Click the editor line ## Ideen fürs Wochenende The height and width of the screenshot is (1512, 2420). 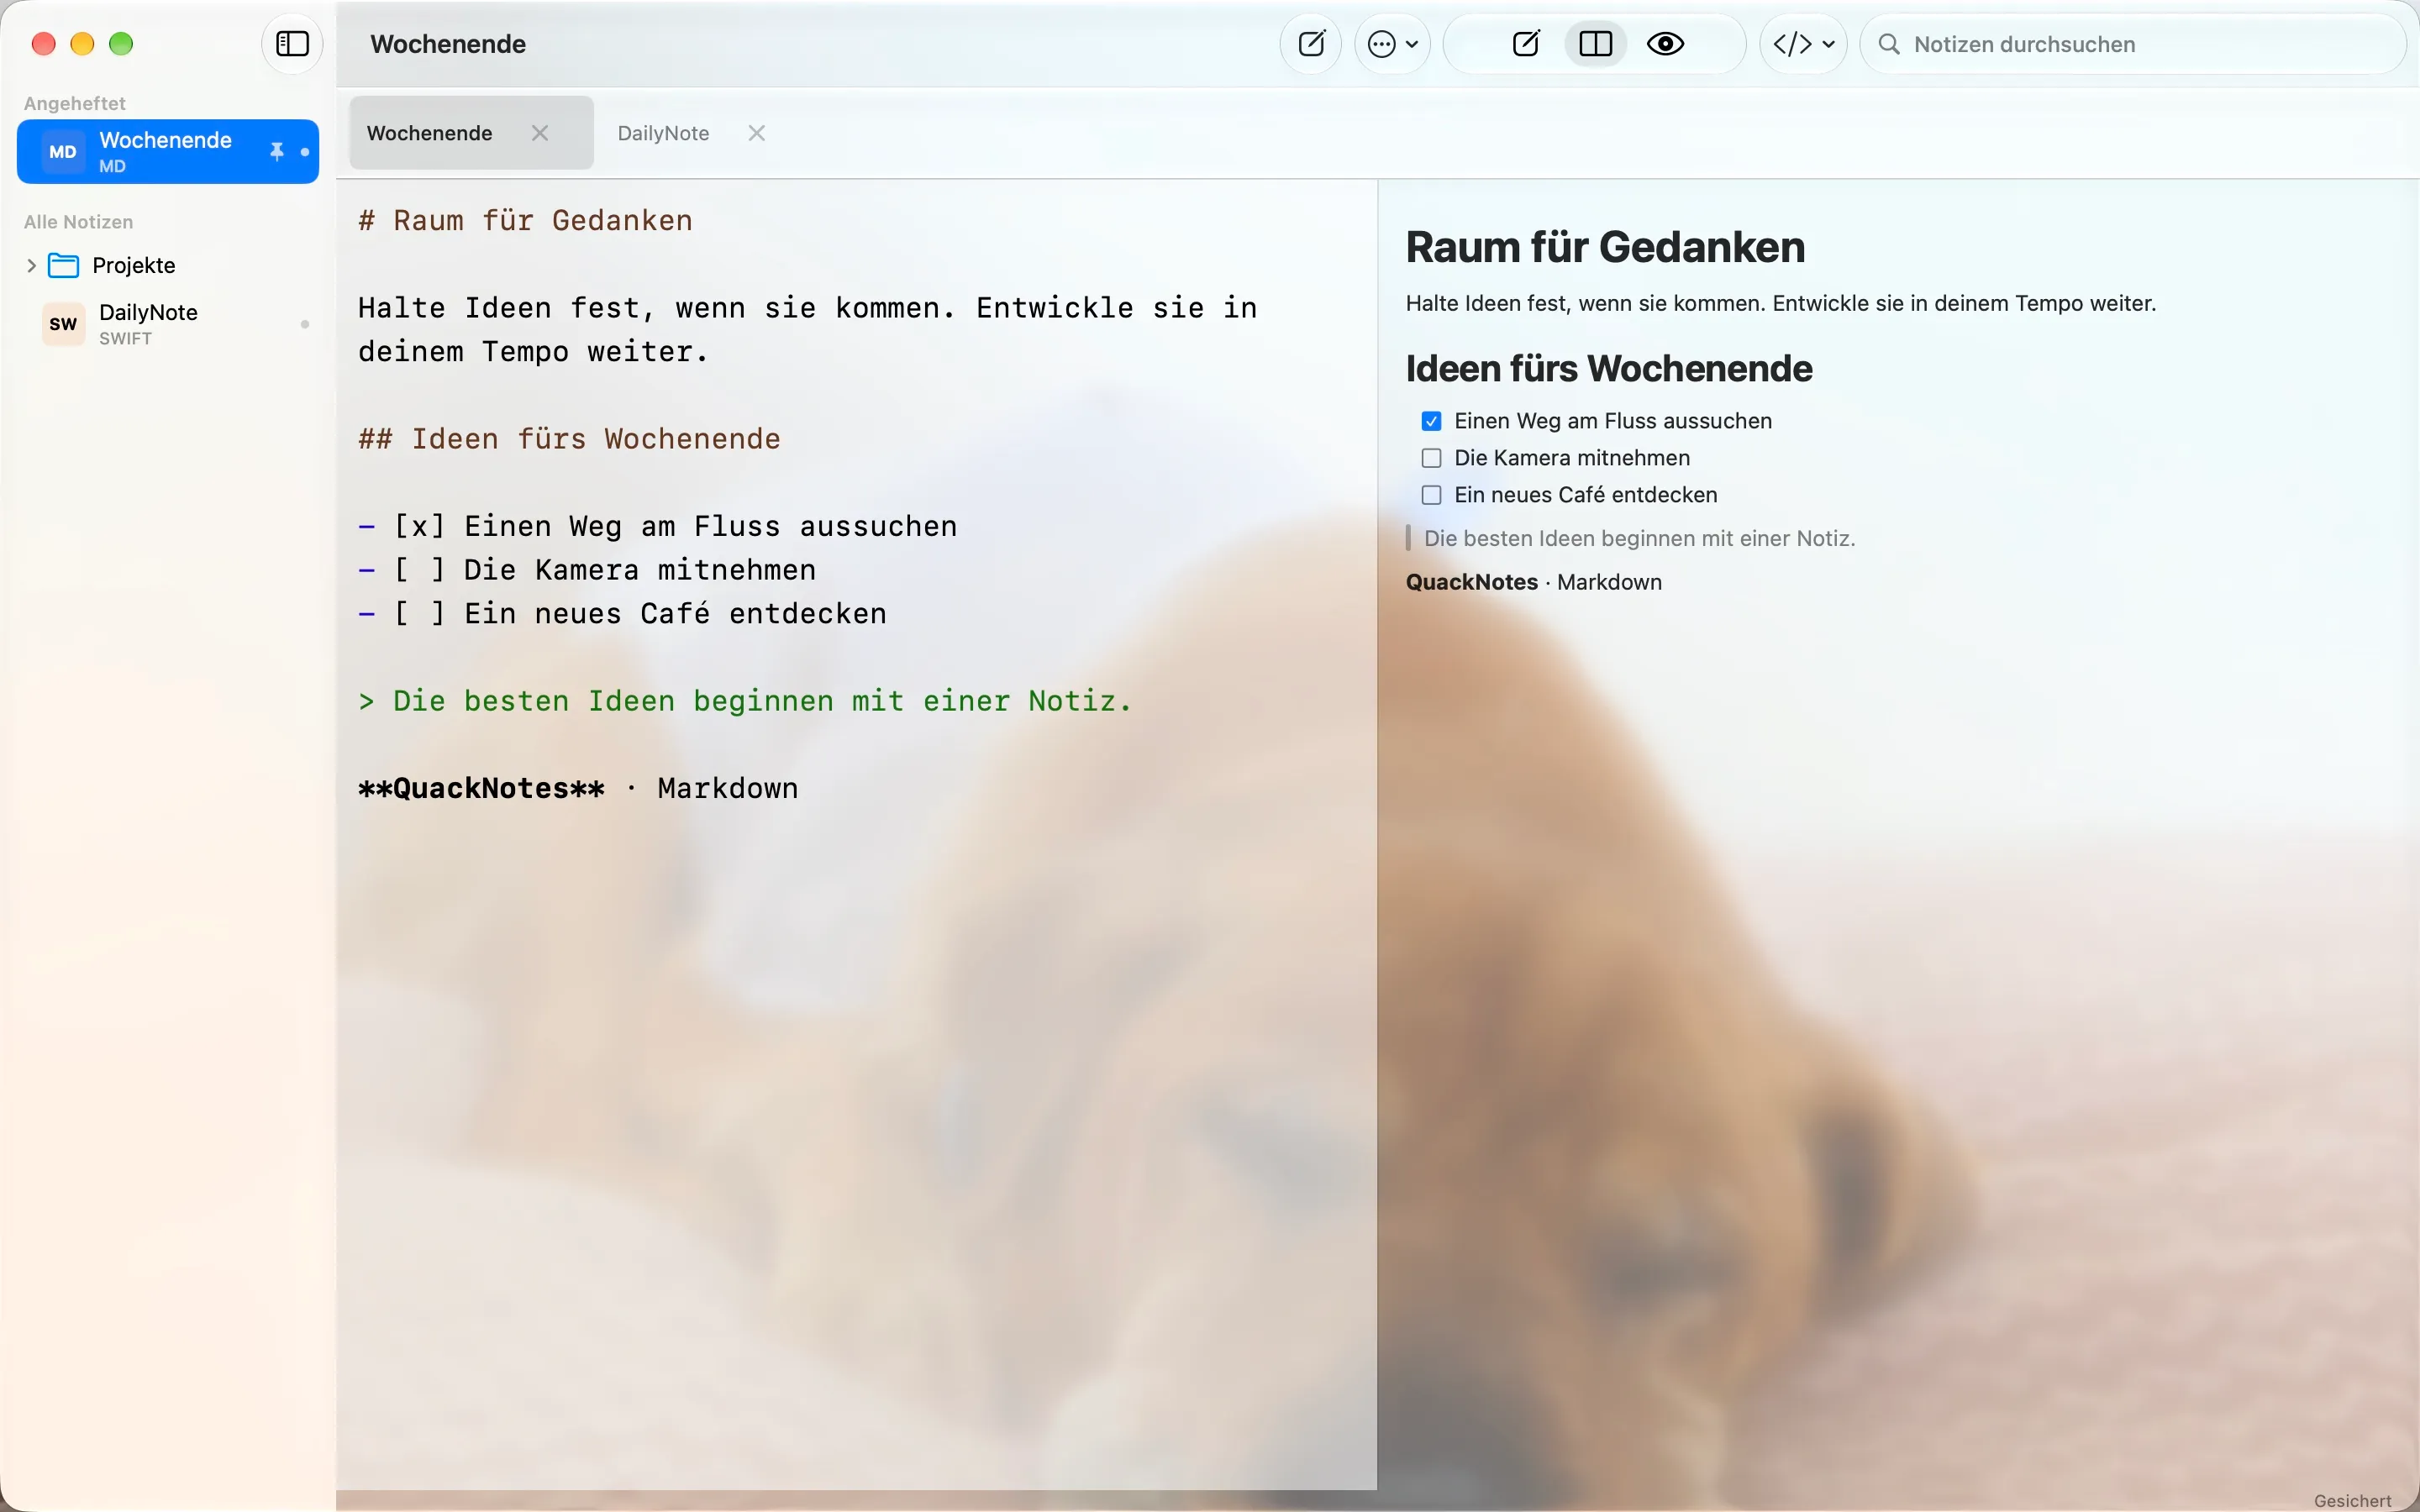coord(569,439)
